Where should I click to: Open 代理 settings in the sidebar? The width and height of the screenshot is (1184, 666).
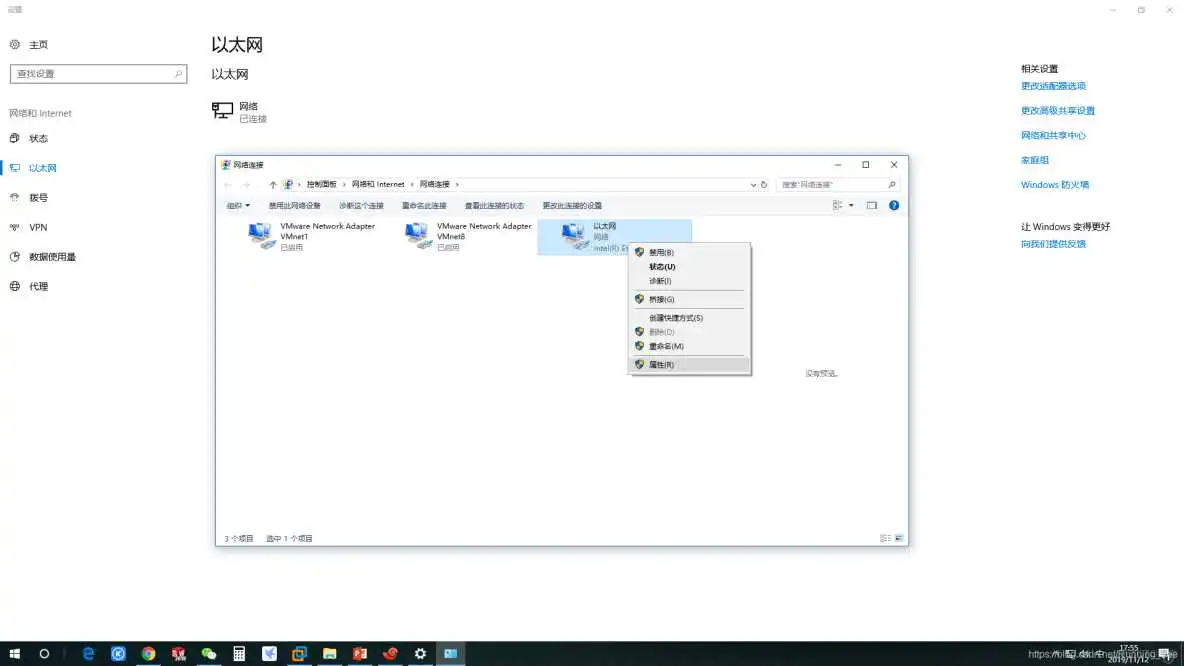coord(40,286)
